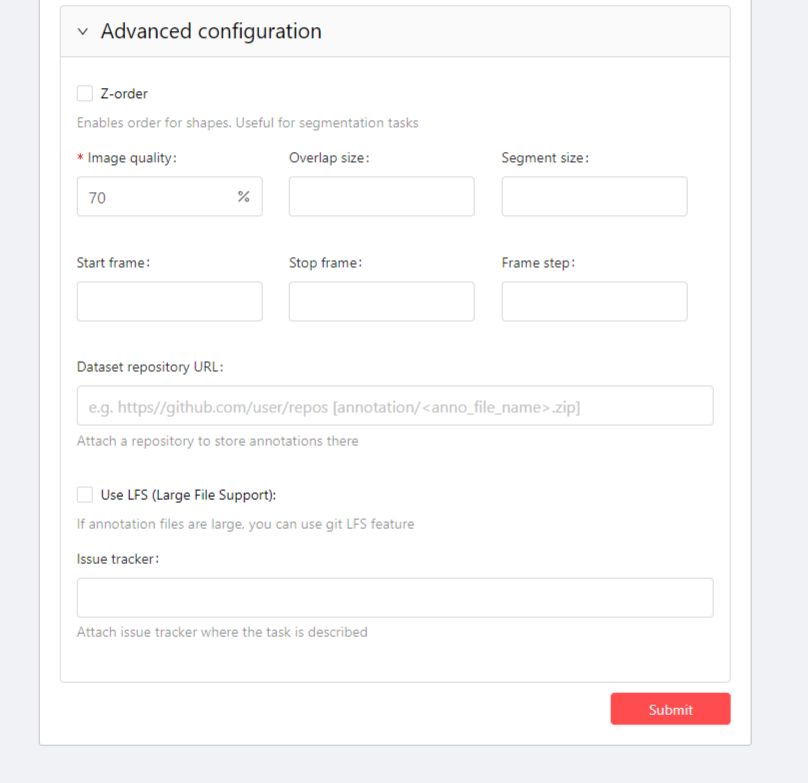Click the Segment size label text
Image resolution: width=808 pixels, height=783 pixels.
tap(544, 158)
